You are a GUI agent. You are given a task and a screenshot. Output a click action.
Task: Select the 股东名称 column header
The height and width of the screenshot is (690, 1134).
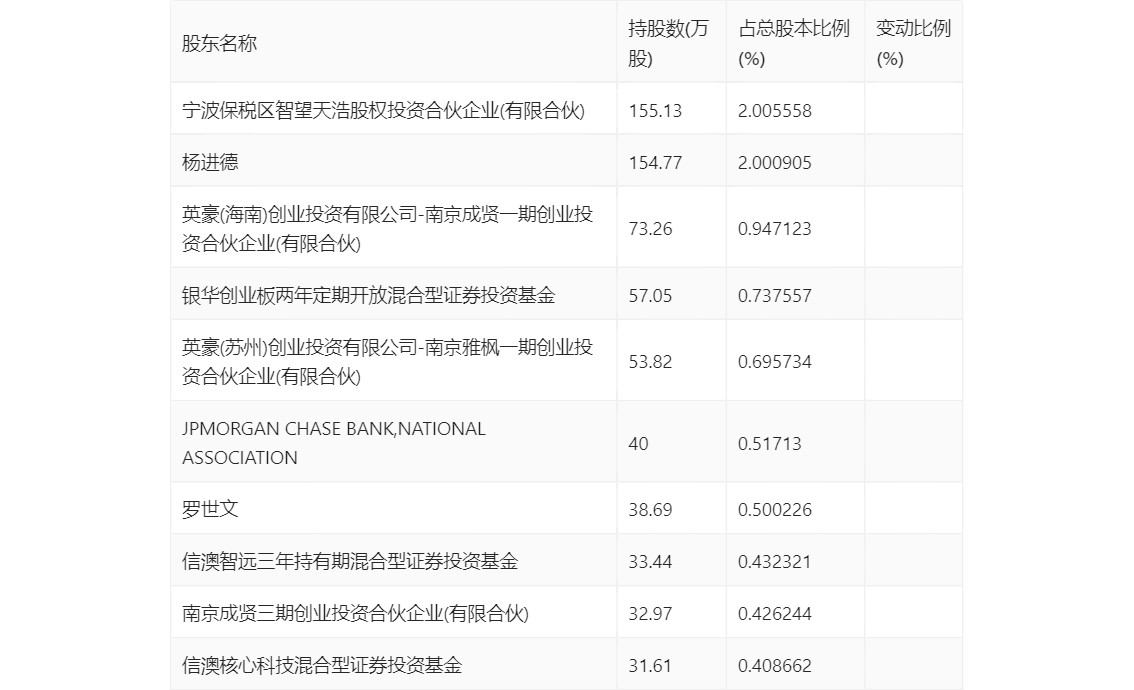[219, 43]
